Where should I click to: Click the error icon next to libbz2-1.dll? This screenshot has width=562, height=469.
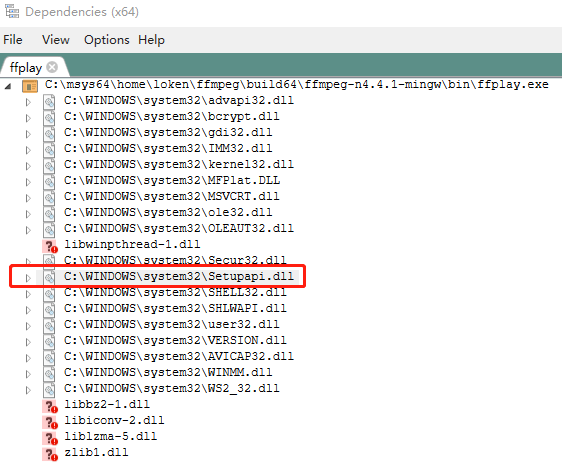[x=49, y=406]
